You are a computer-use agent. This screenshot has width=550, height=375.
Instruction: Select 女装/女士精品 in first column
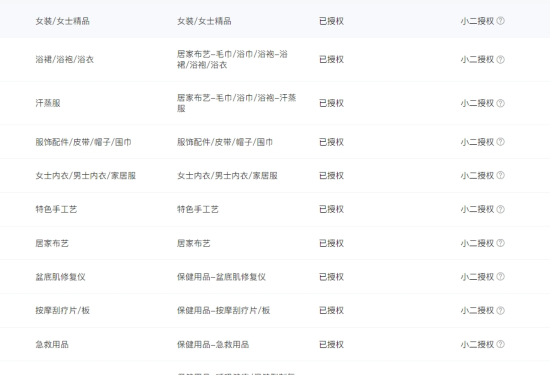point(62,21)
